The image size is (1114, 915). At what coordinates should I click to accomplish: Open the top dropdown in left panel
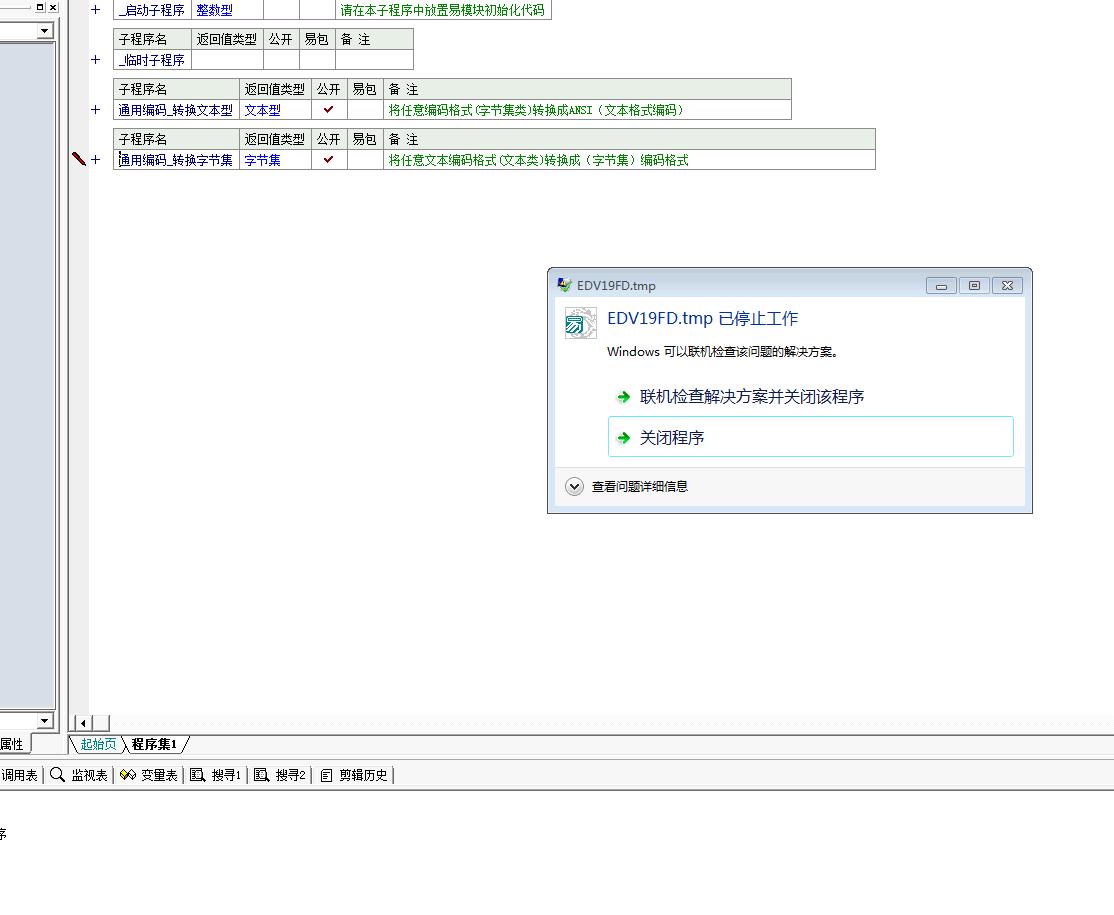[x=45, y=31]
